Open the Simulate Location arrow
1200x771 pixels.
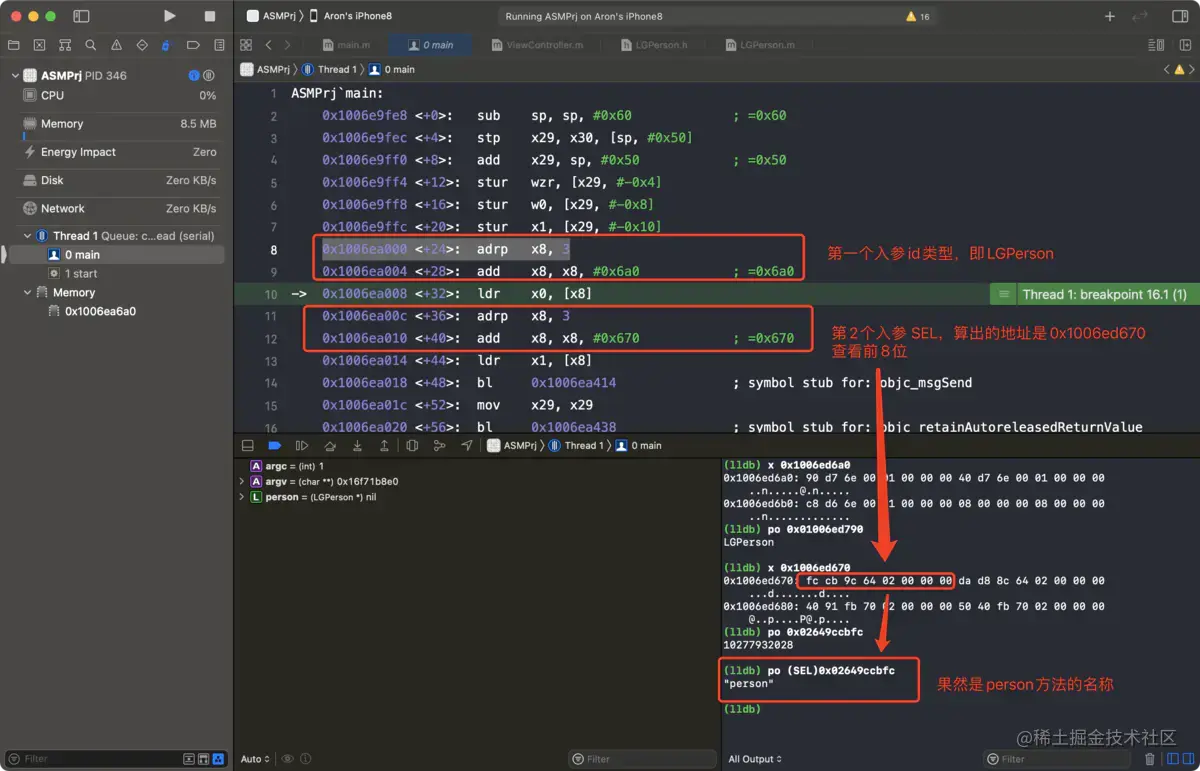[466, 446]
